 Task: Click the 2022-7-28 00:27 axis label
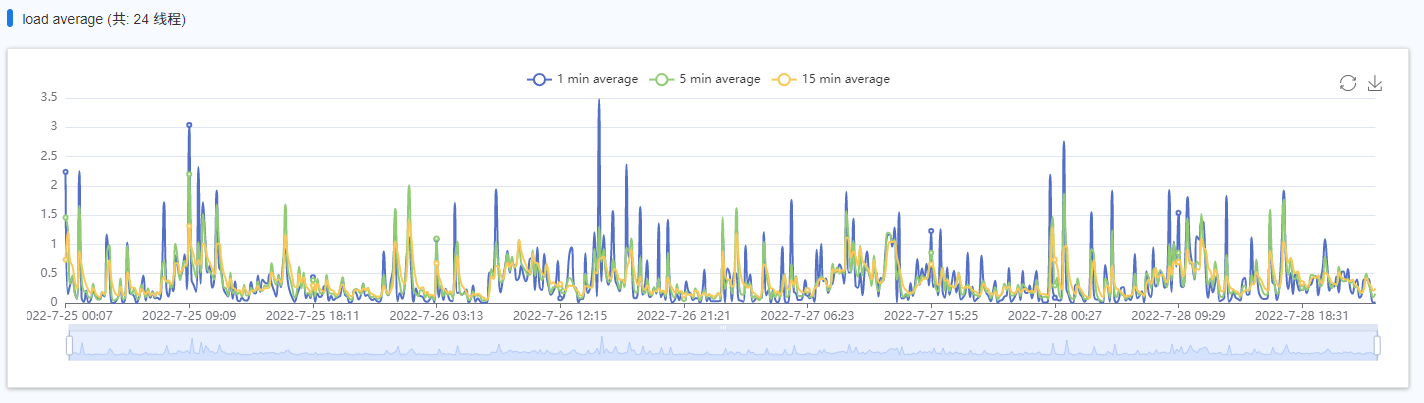click(x=1055, y=316)
